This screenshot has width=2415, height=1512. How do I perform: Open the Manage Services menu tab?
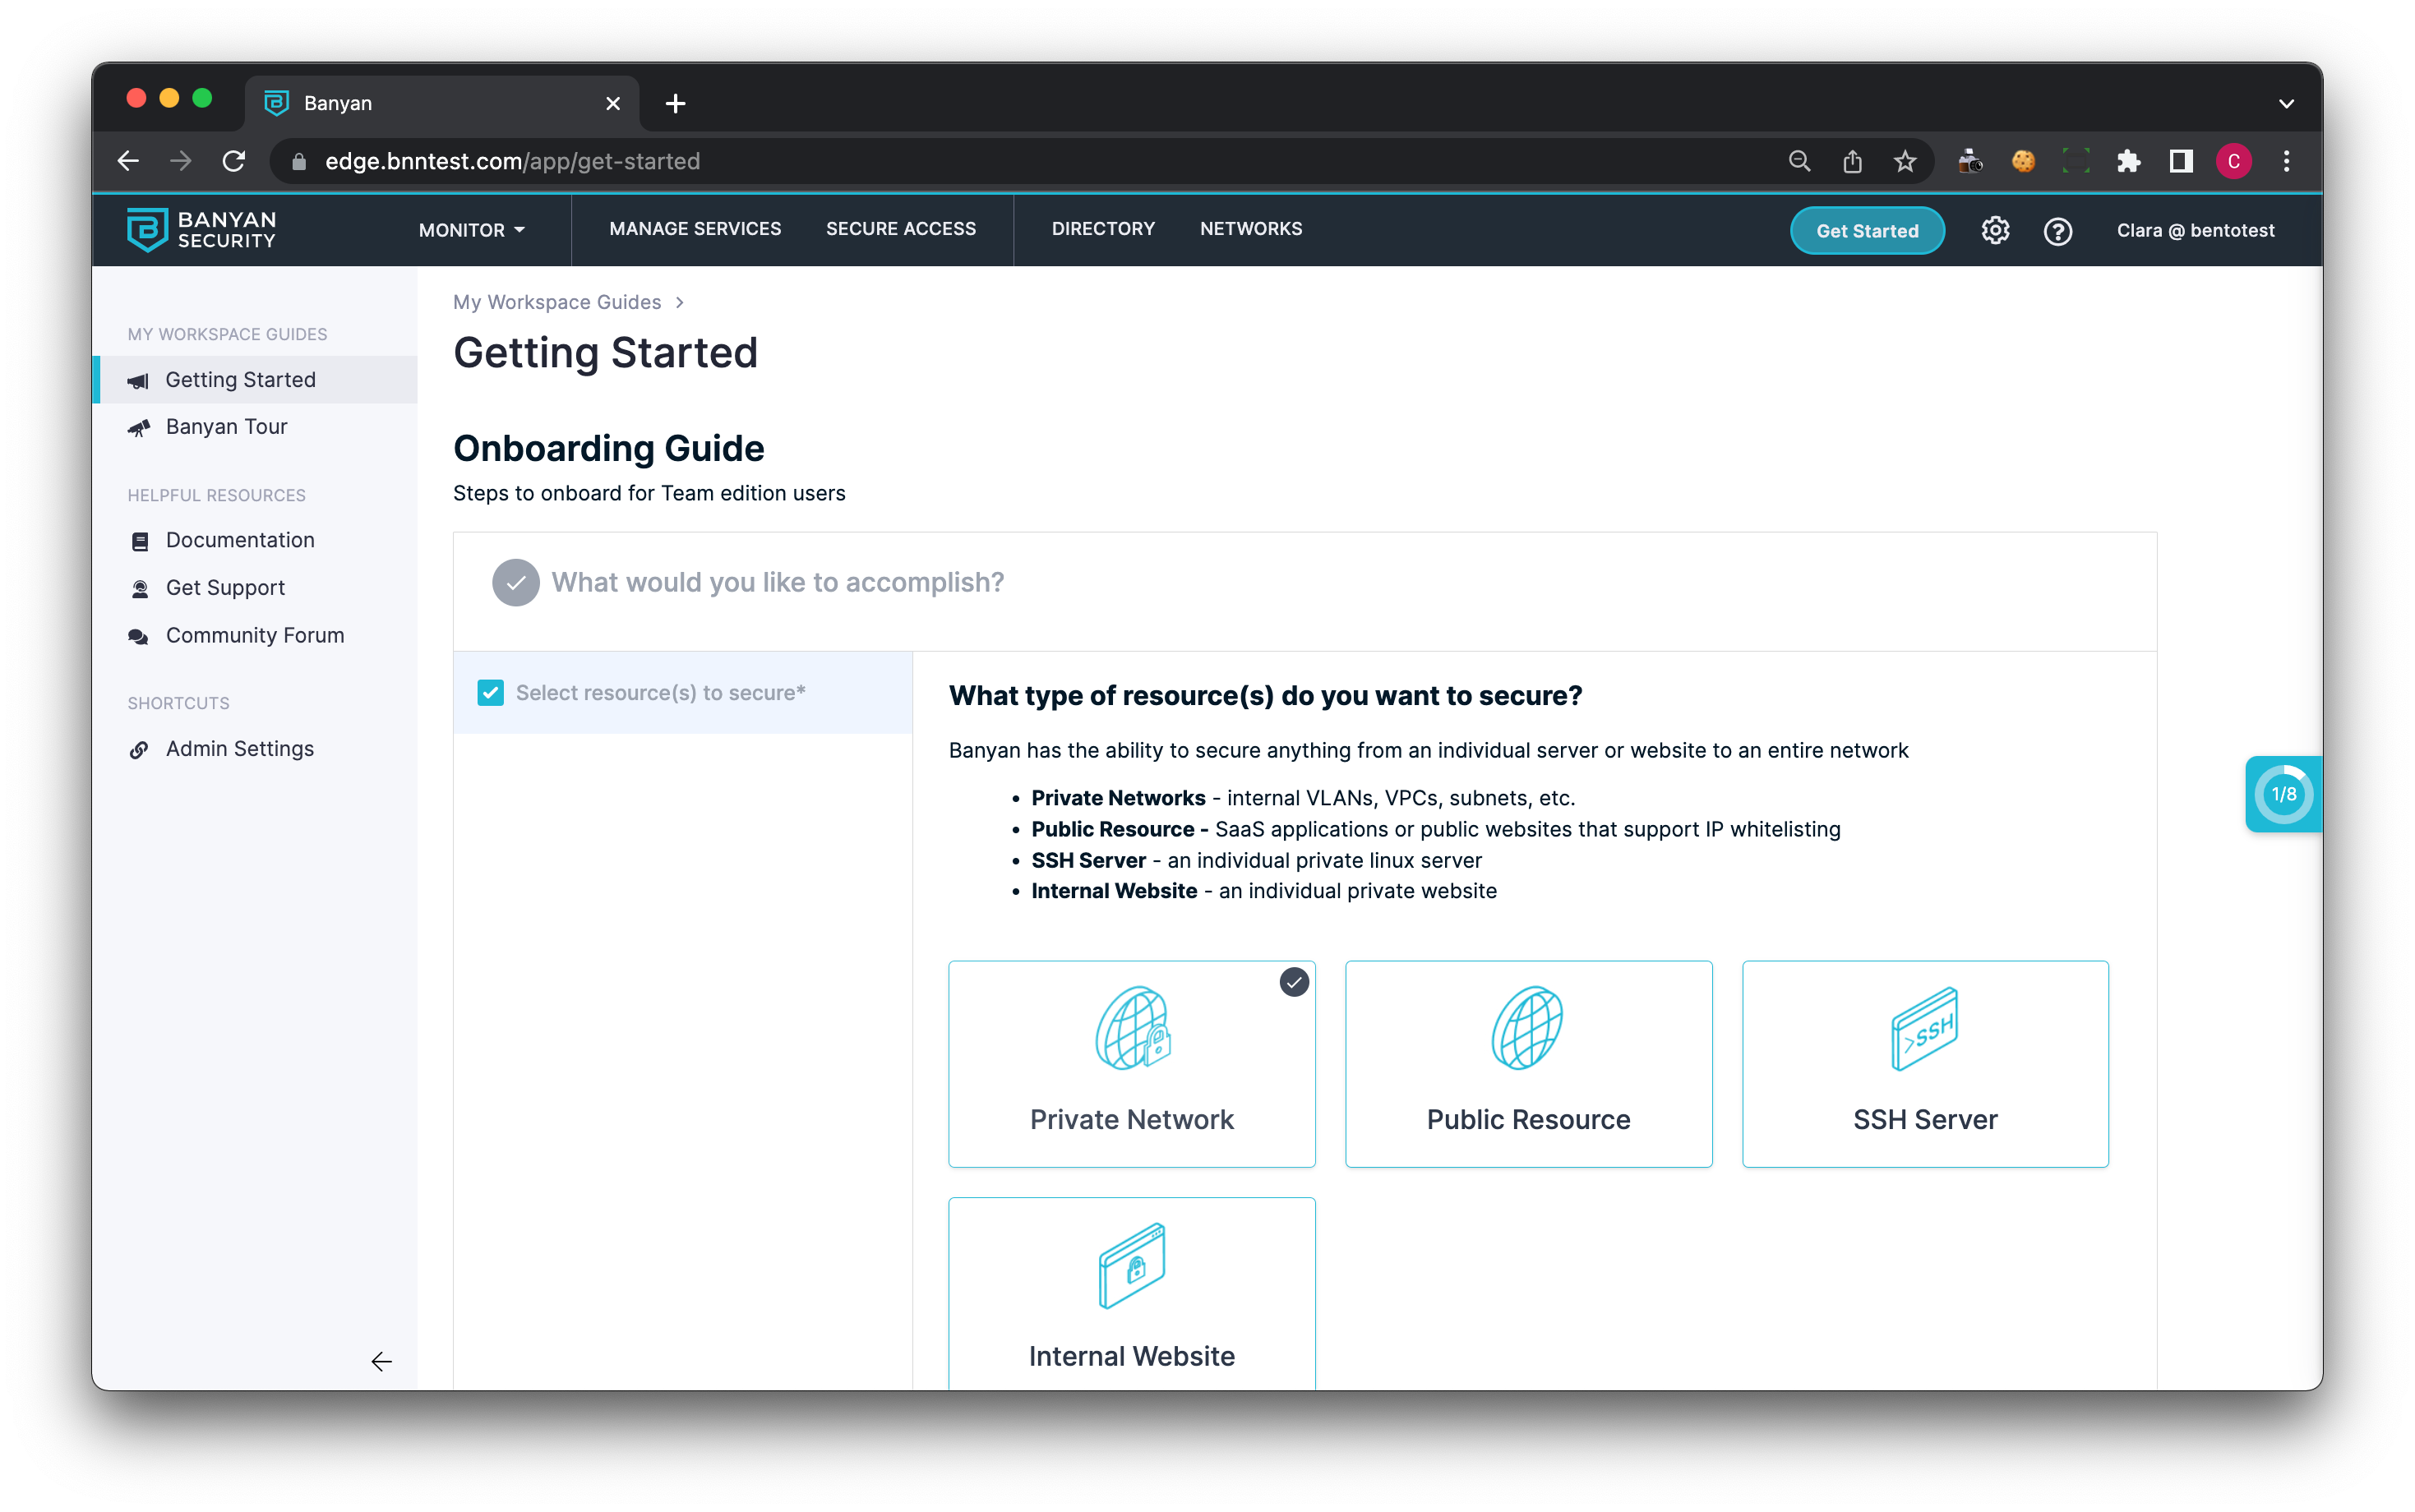694,228
